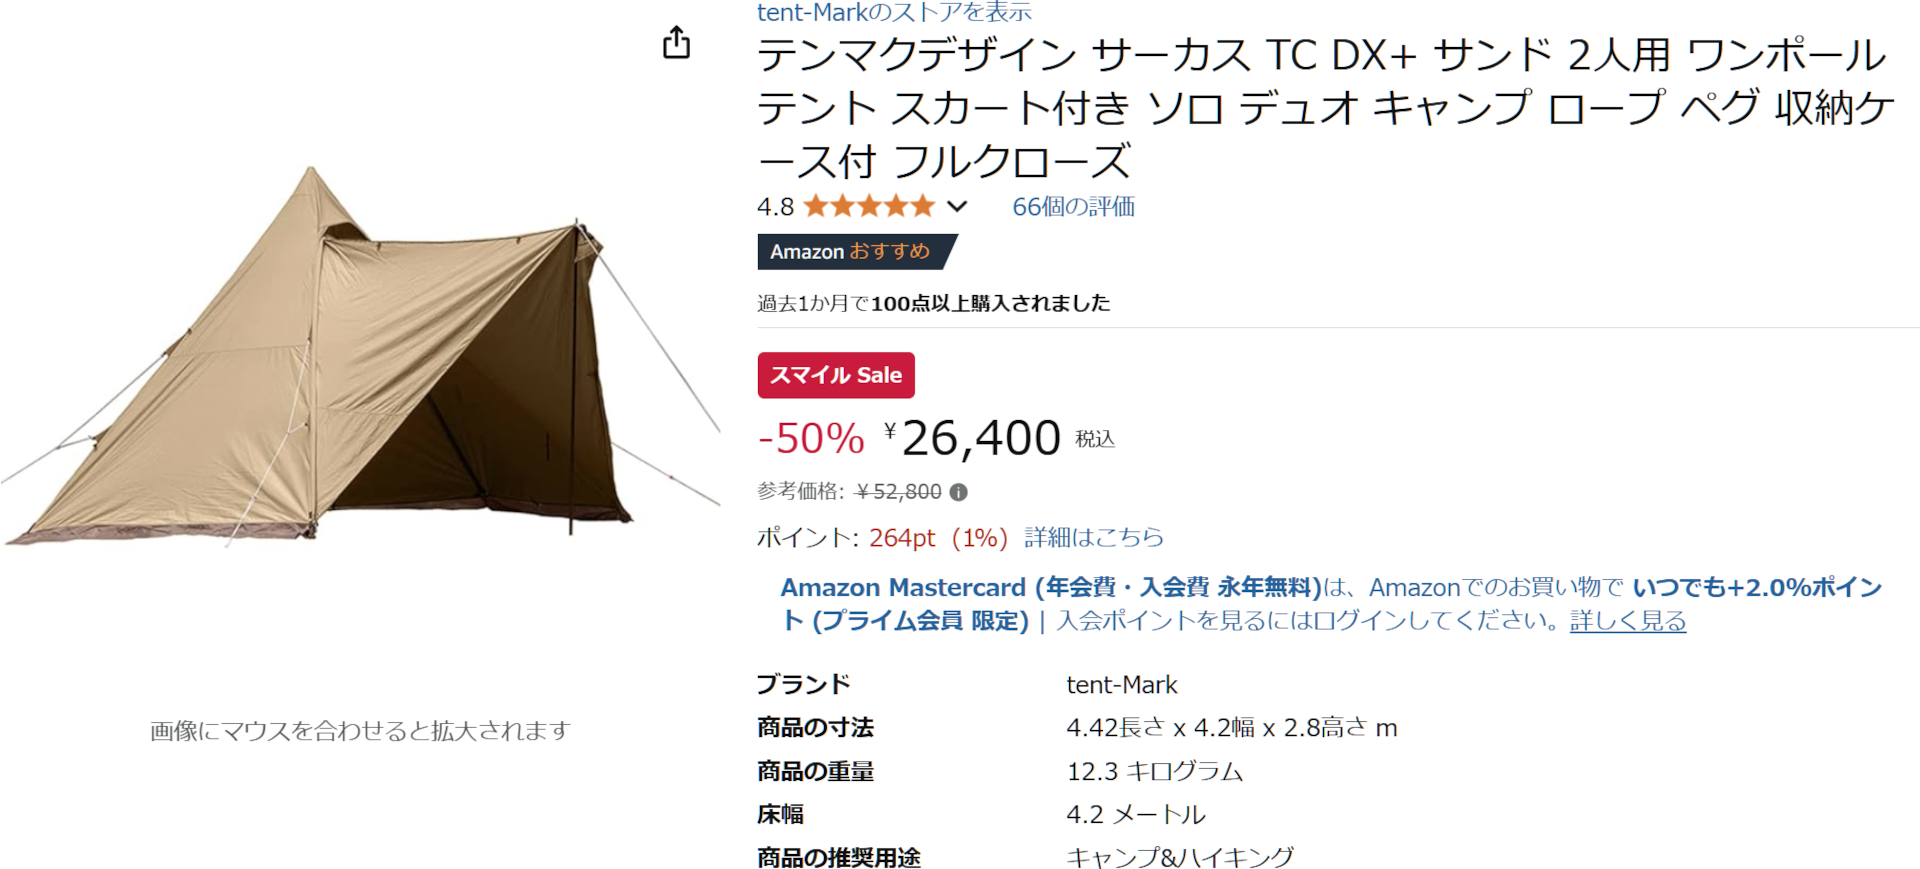
Task: Click the 詳しく見る link
Action: [1627, 621]
